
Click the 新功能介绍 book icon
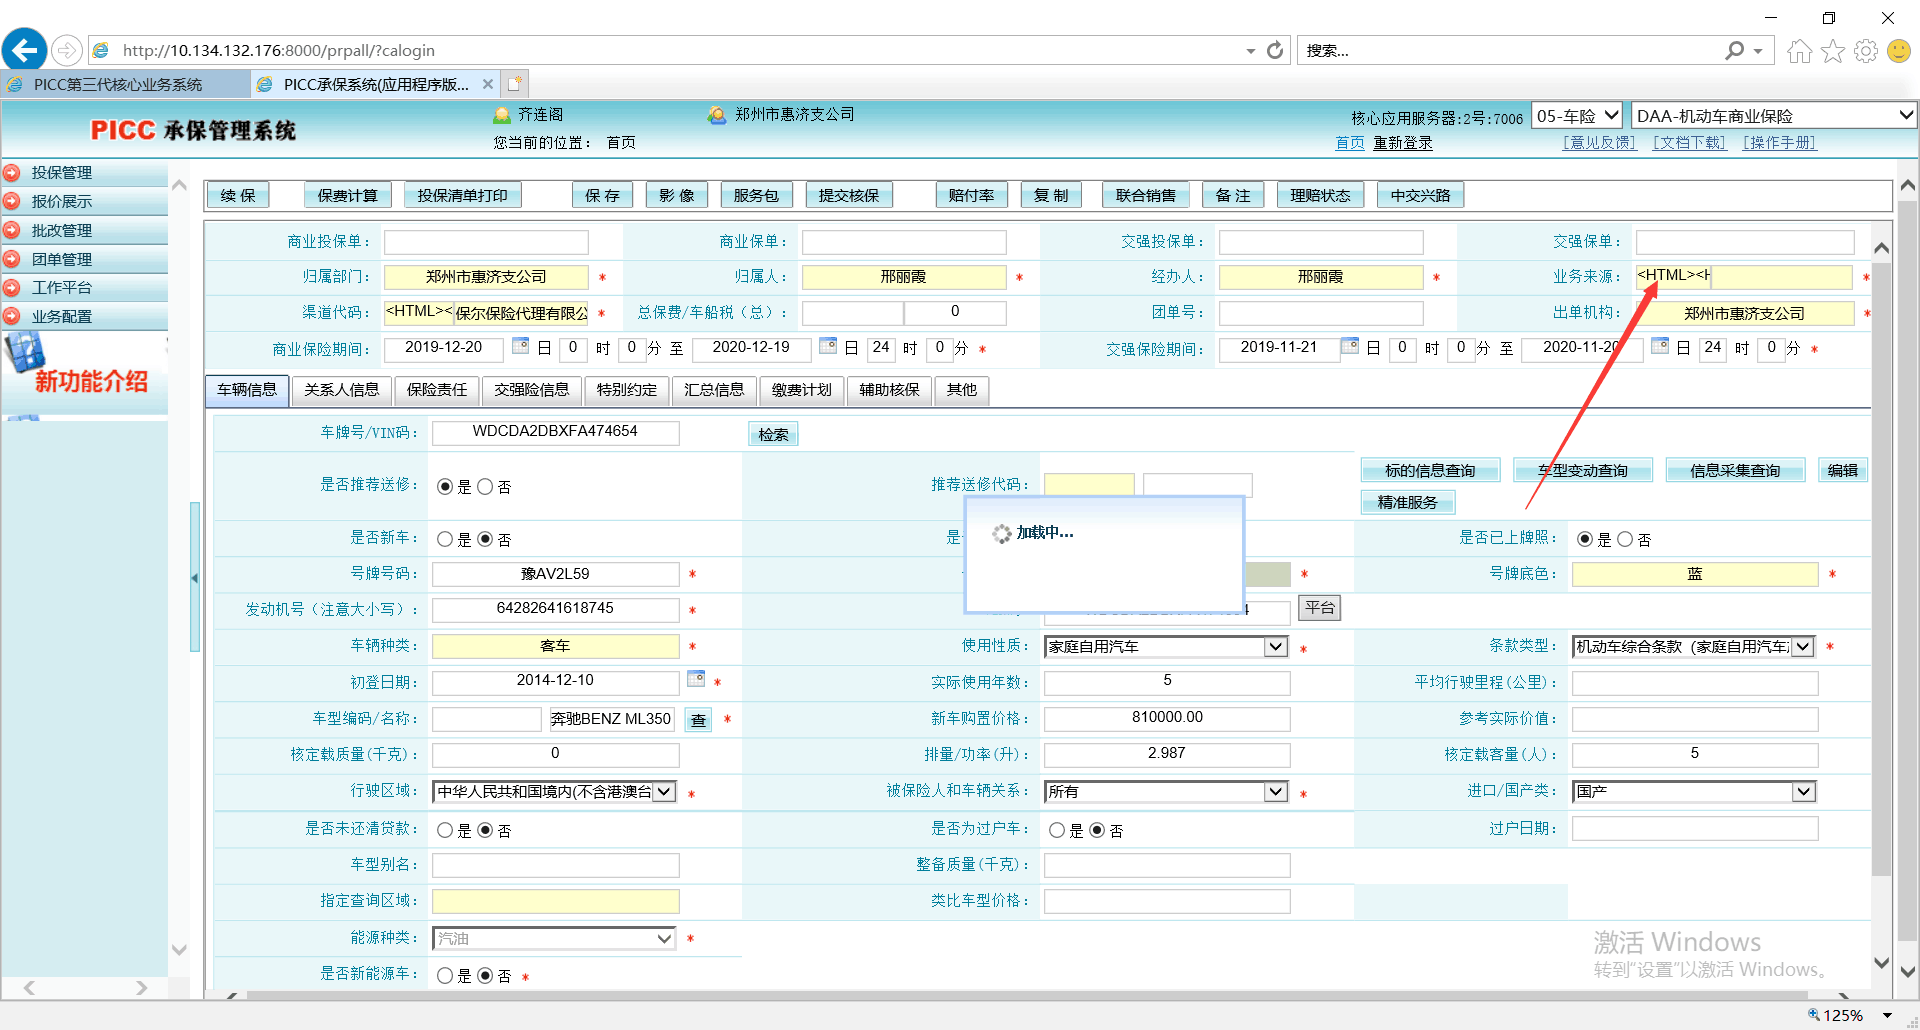click(25, 354)
